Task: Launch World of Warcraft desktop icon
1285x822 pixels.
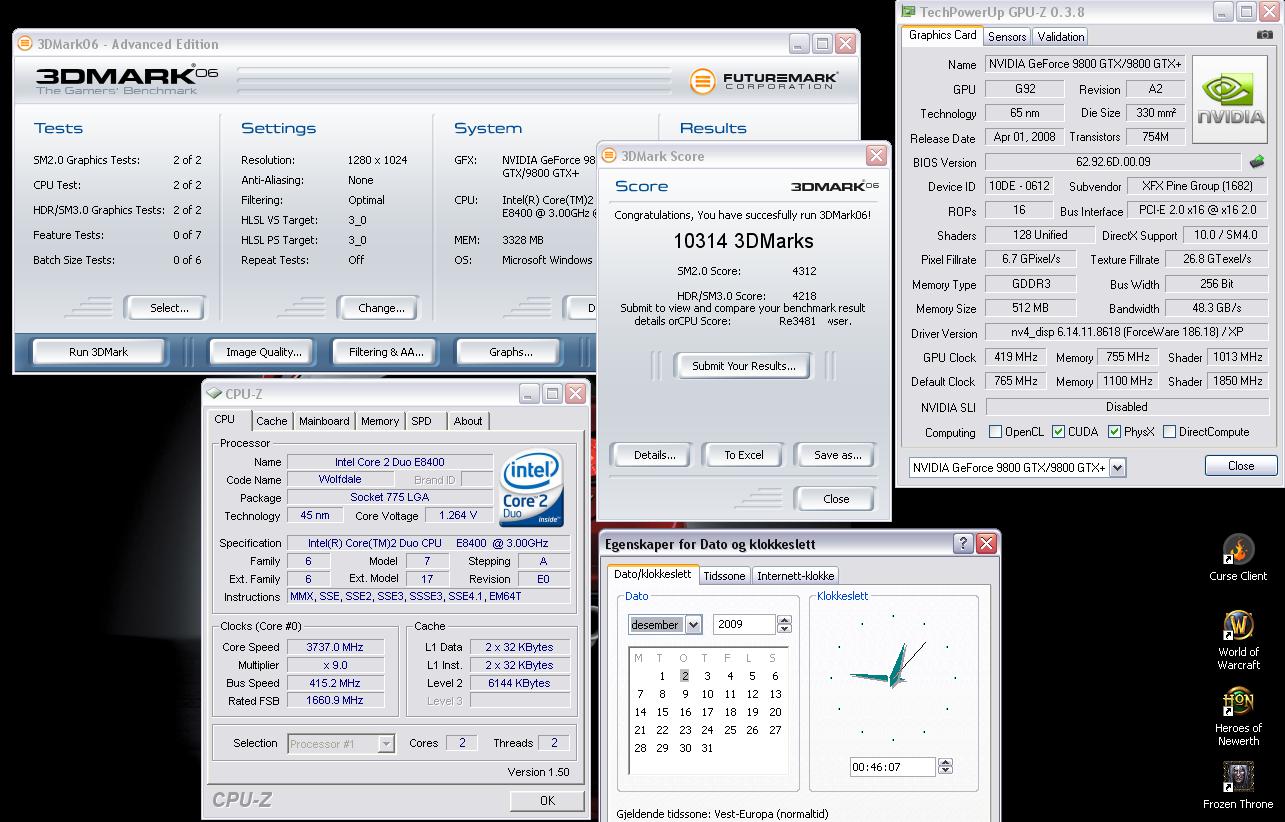Action: (1238, 640)
